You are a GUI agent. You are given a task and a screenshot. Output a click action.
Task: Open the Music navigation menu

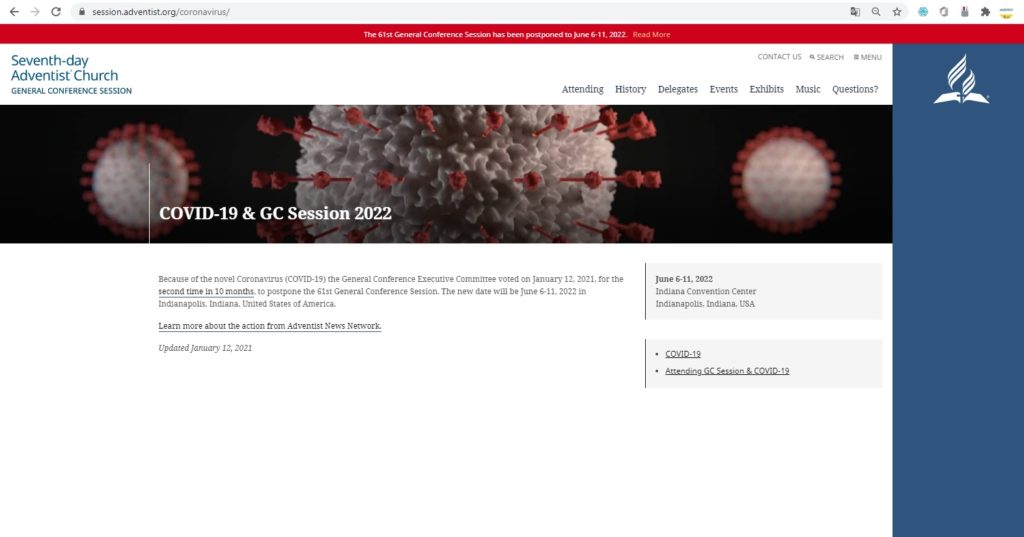(x=808, y=90)
